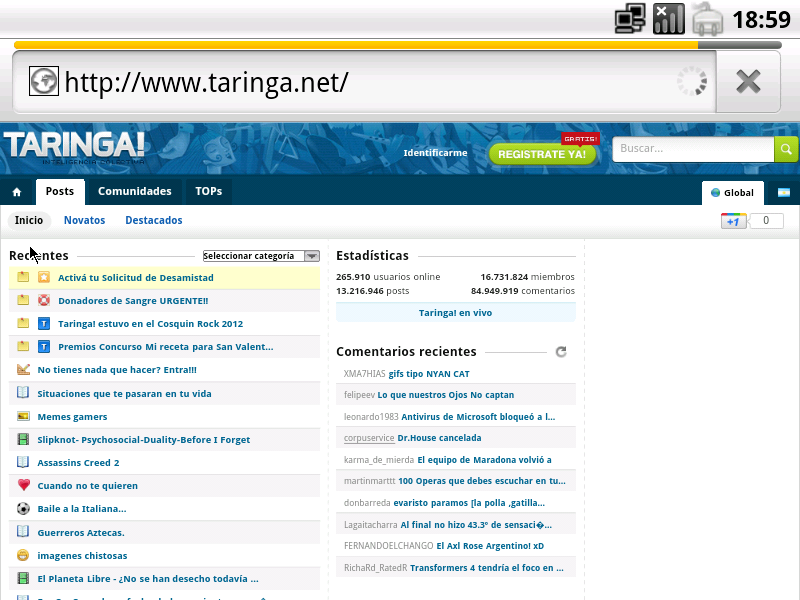Click the book icon beside Assassins Creed 2
Viewport: 800px width, 600px height.
point(23,462)
